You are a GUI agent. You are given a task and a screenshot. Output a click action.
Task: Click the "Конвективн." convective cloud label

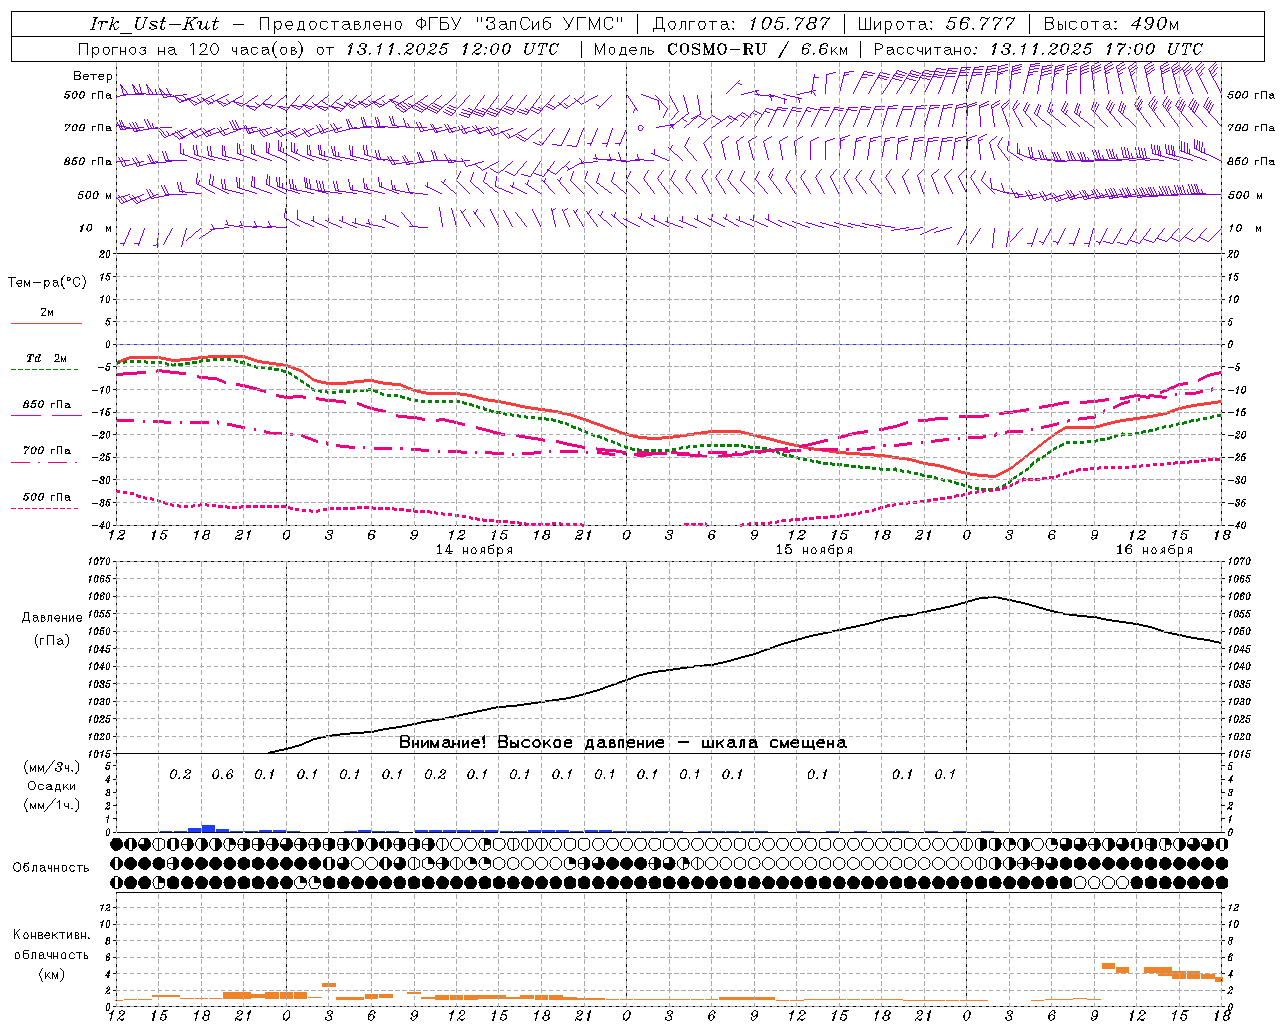point(52,935)
